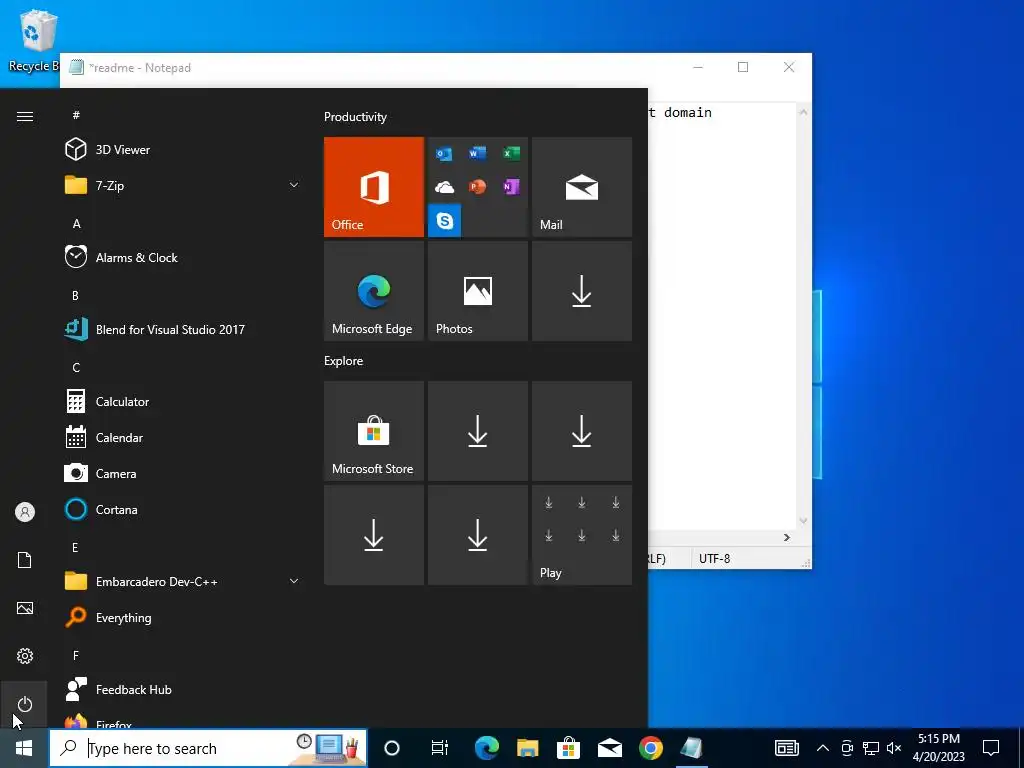Open Microsoft Store from taskbar
The width and height of the screenshot is (1024, 768).
point(569,748)
